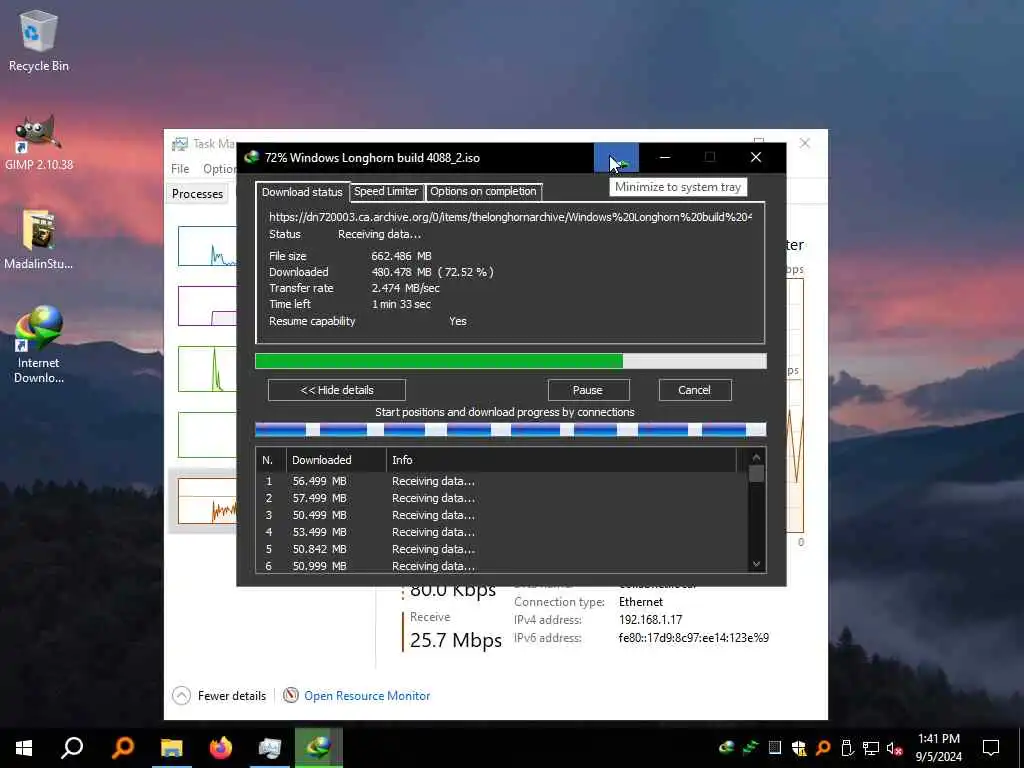
Task: Select connection row 3 with 50.499 MB
Action: [x=503, y=515]
